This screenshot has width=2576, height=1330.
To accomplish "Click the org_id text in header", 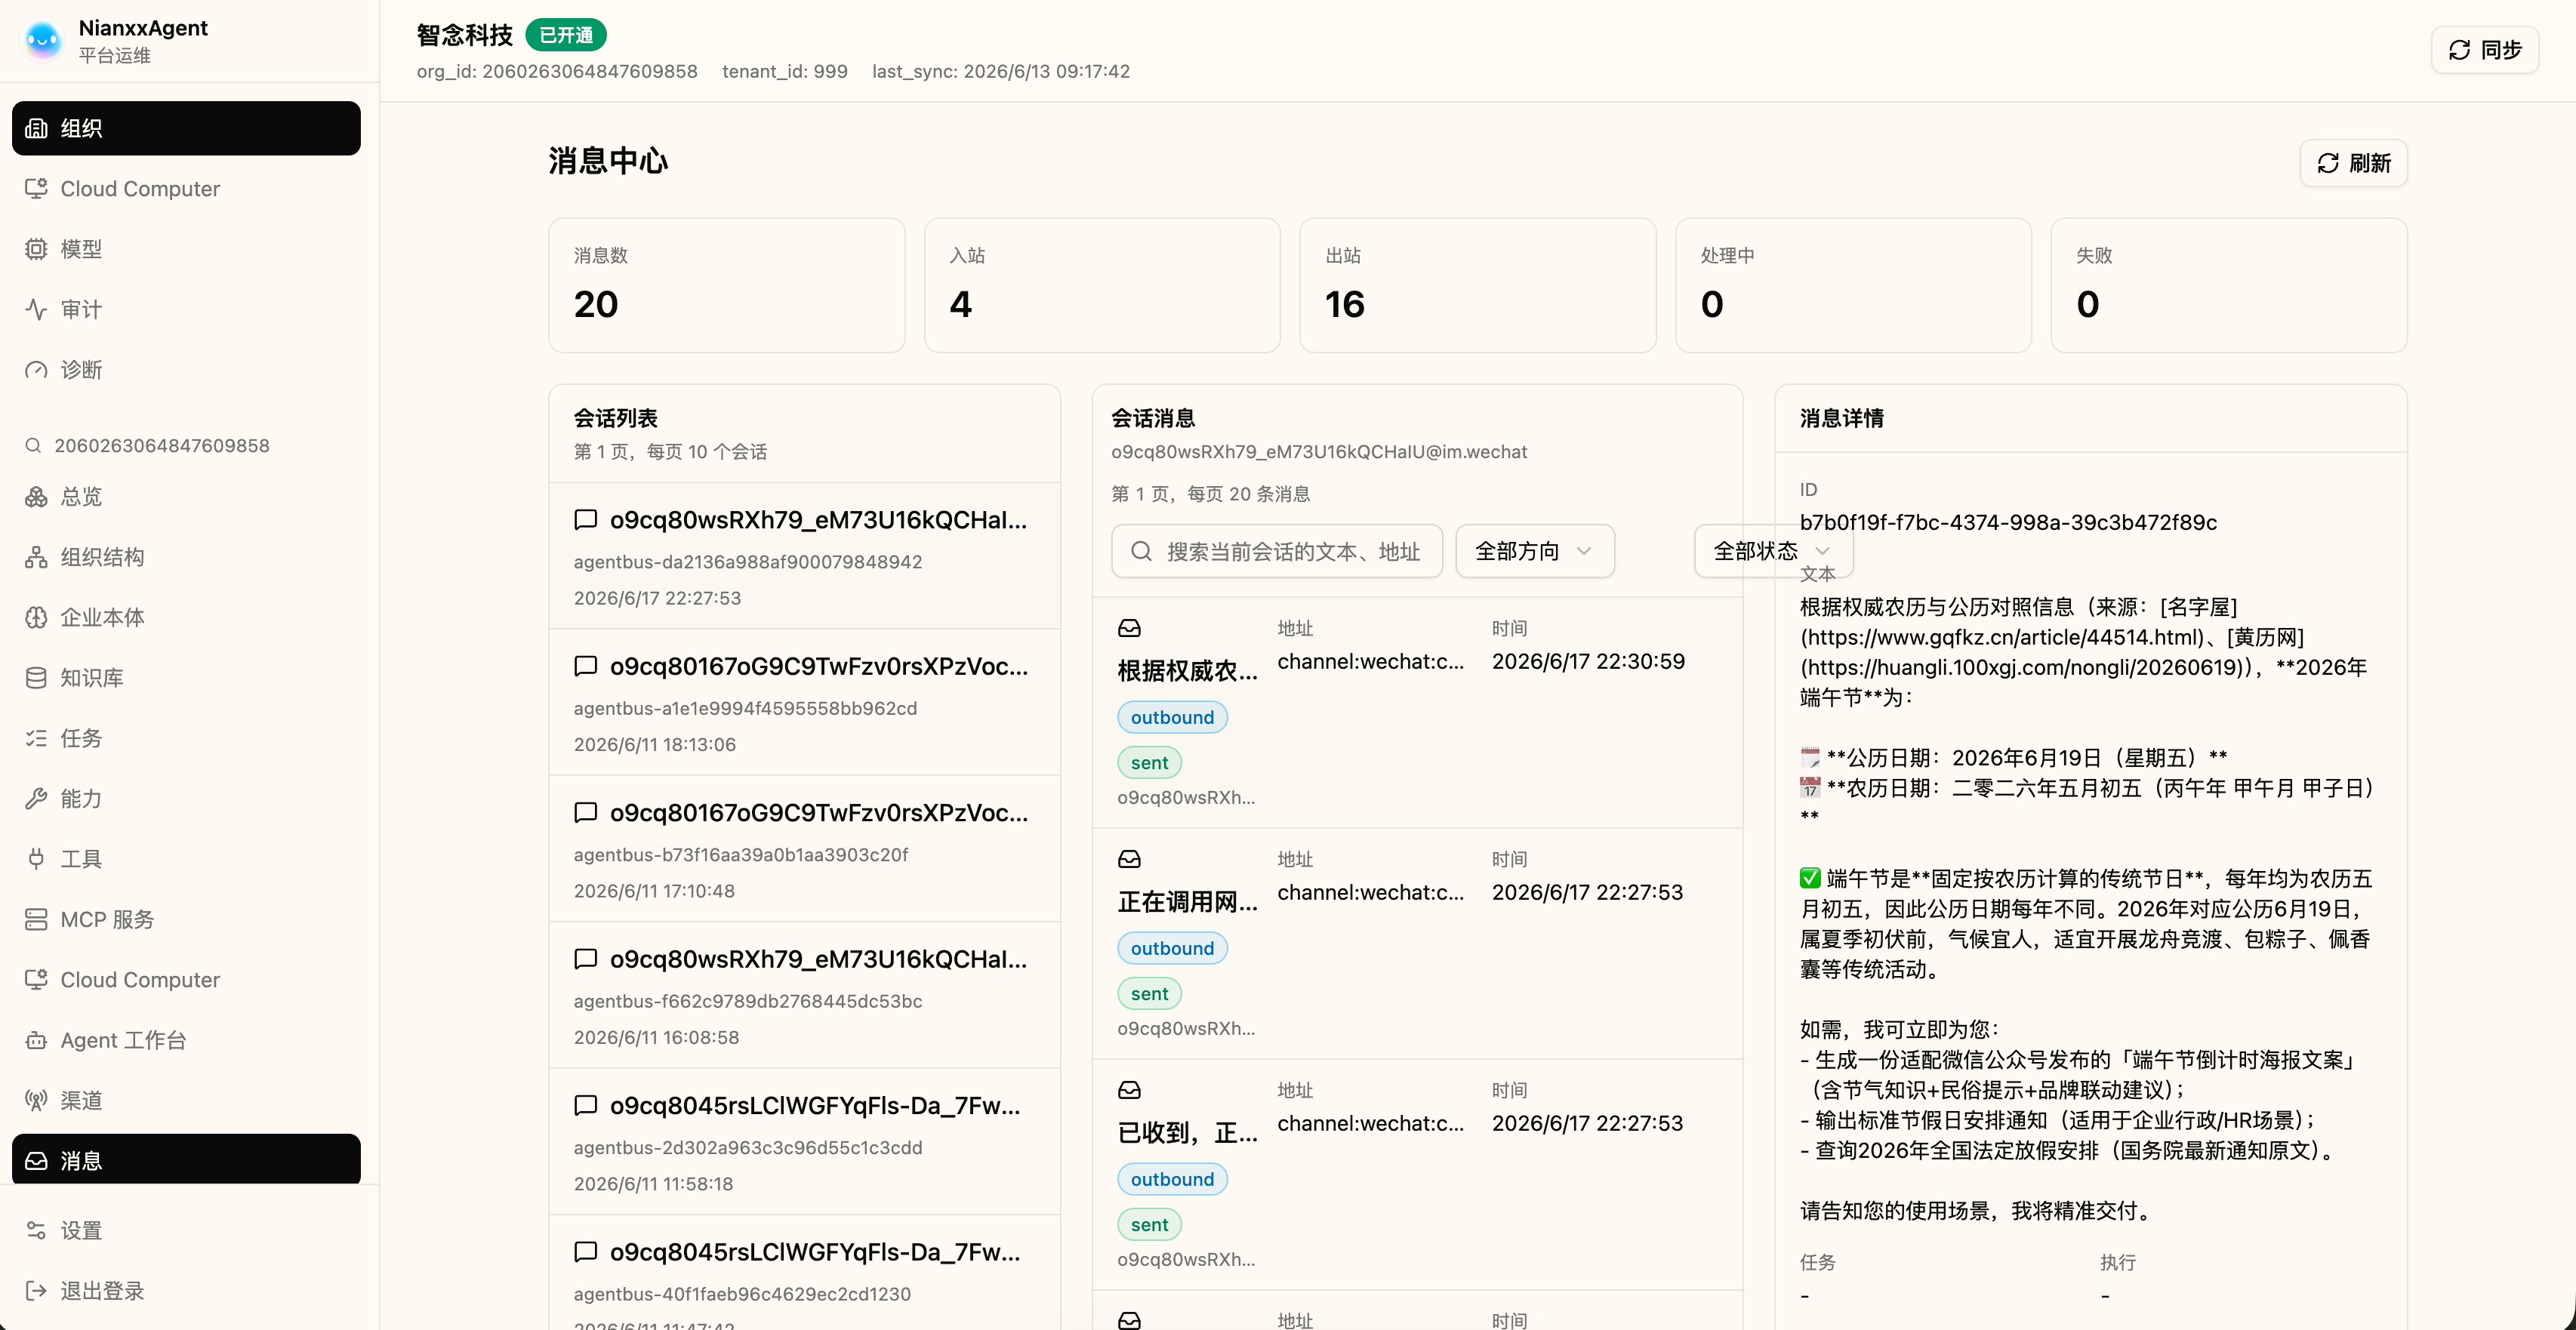I will 557,71.
